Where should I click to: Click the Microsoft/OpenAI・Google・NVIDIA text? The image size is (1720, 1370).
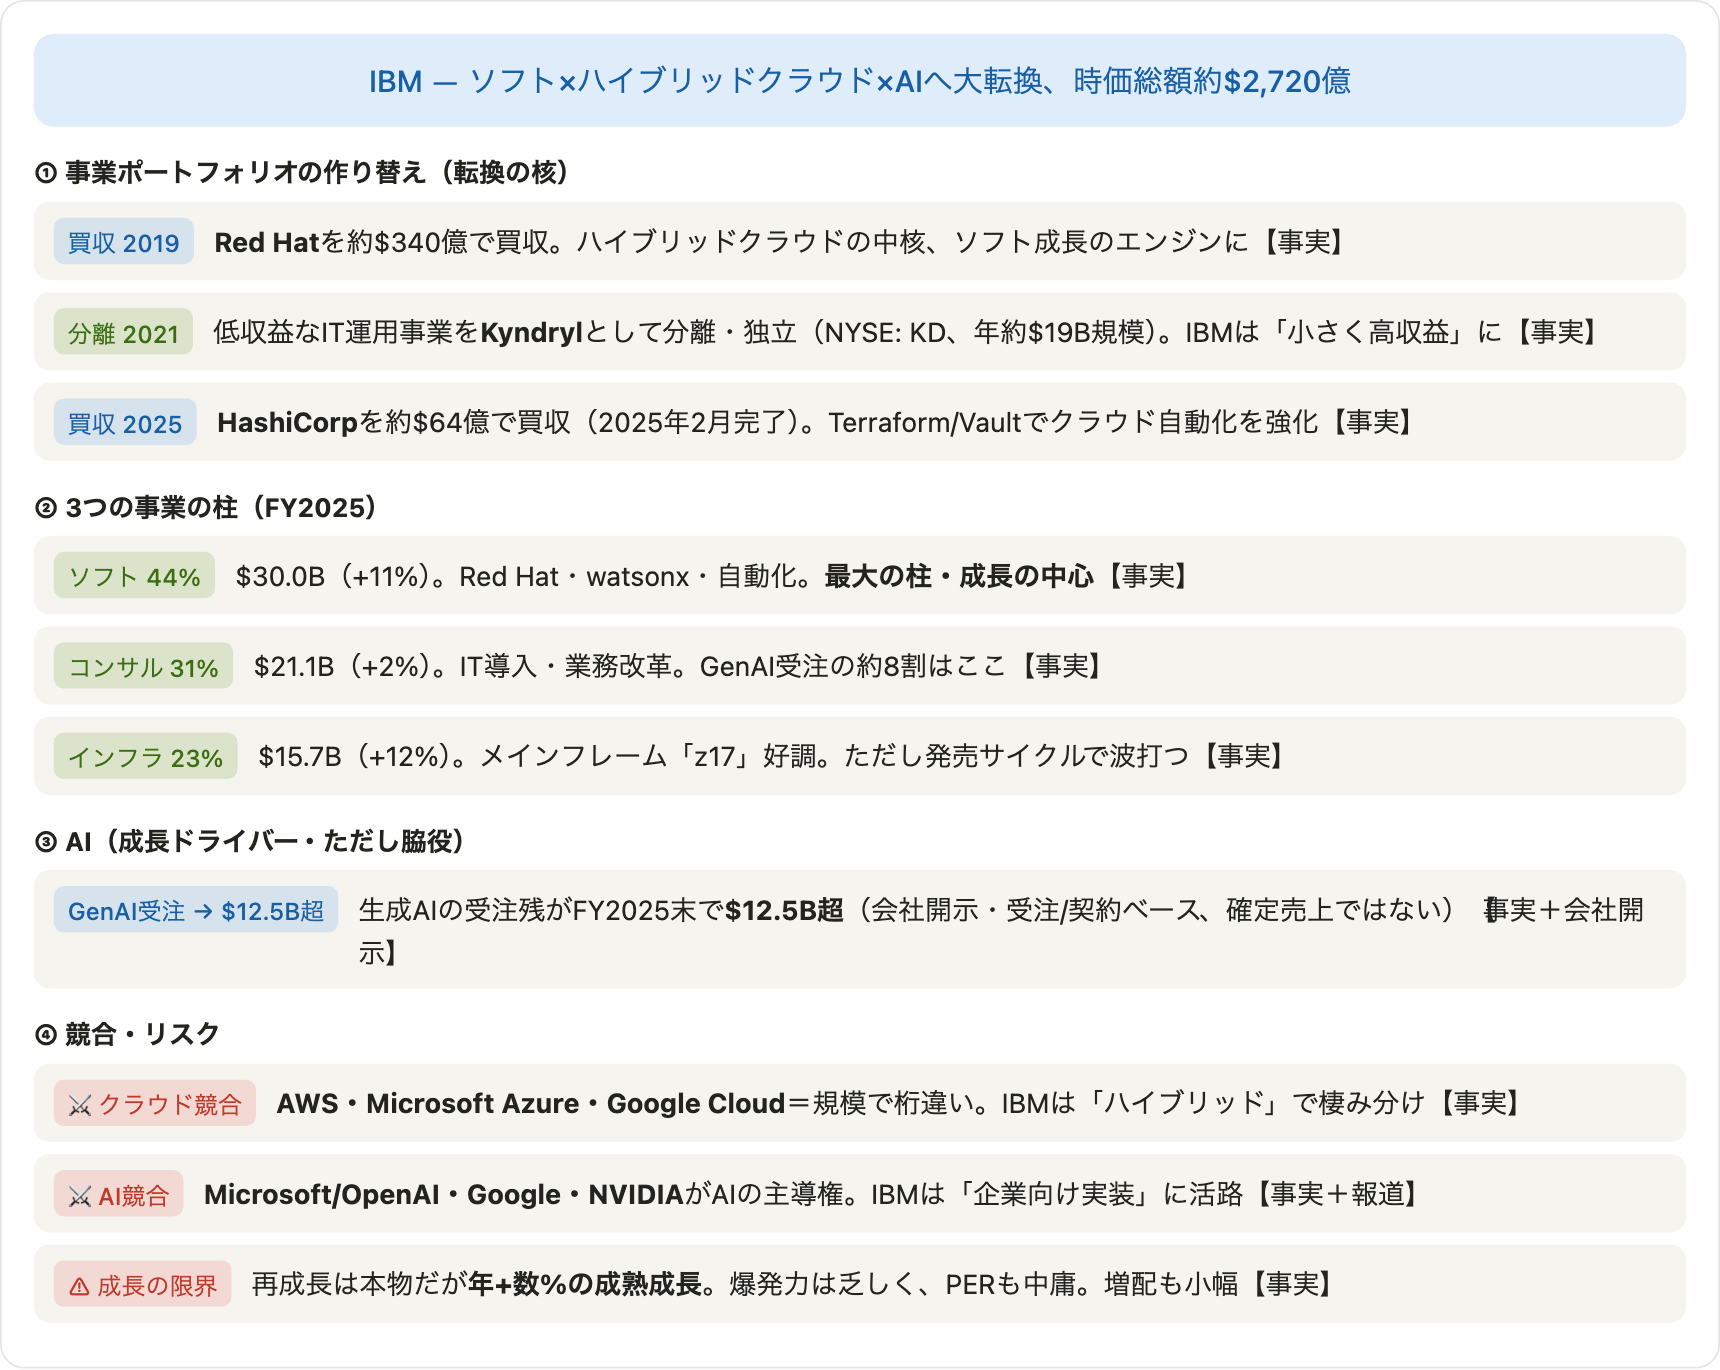[444, 1194]
